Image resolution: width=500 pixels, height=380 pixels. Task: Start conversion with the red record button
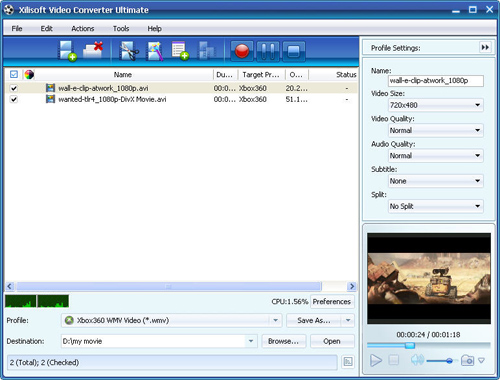pos(242,51)
